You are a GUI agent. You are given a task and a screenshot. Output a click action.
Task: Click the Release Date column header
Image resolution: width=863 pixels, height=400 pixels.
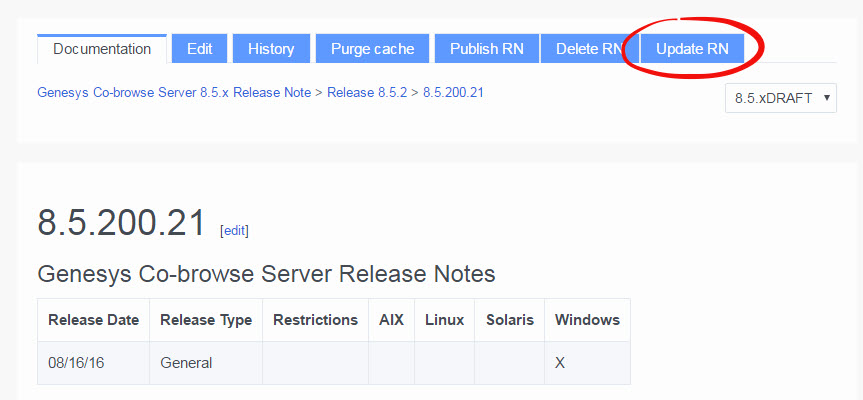[x=94, y=320]
